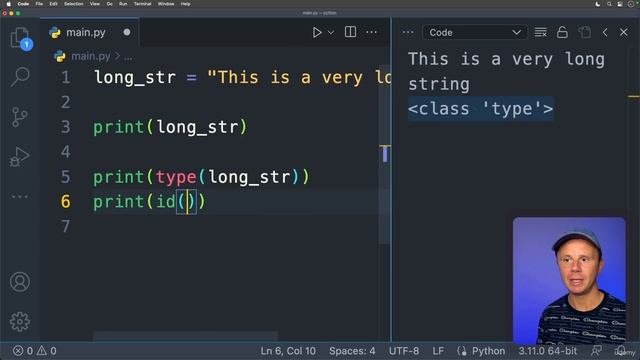Click type keyword on line 5
The height and width of the screenshot is (360, 640).
point(176,178)
